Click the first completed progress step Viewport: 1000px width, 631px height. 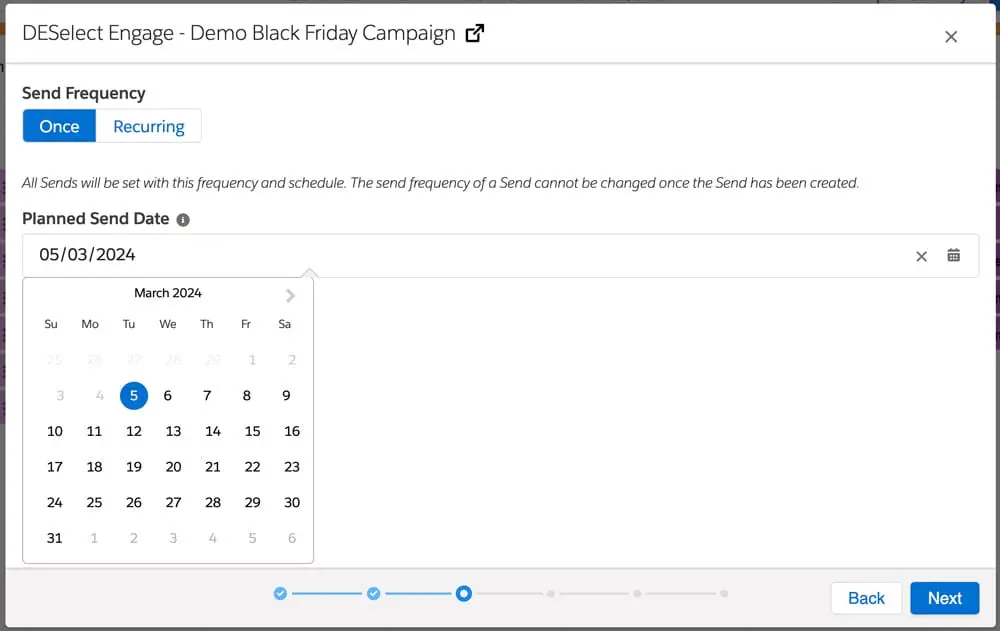point(280,593)
